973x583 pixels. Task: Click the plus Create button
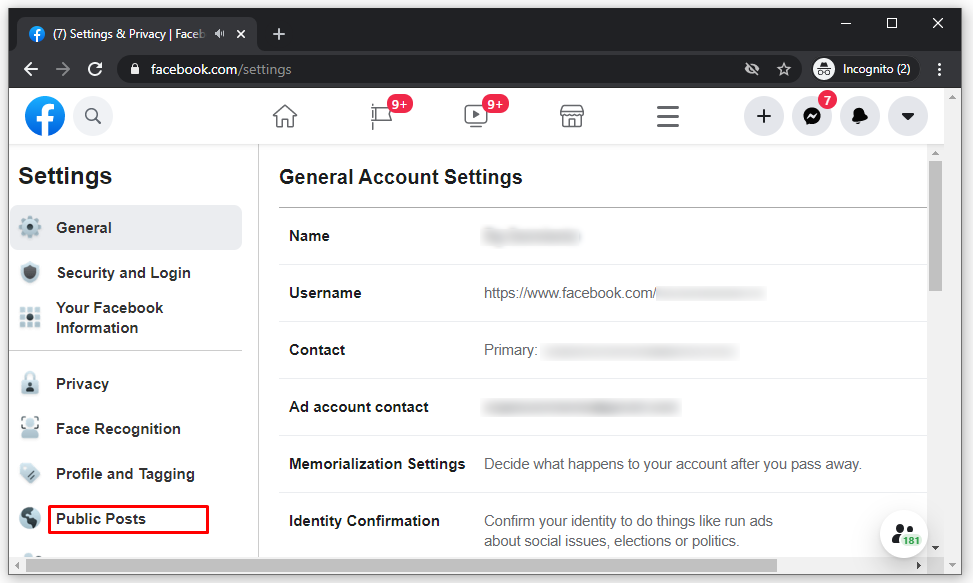(764, 116)
